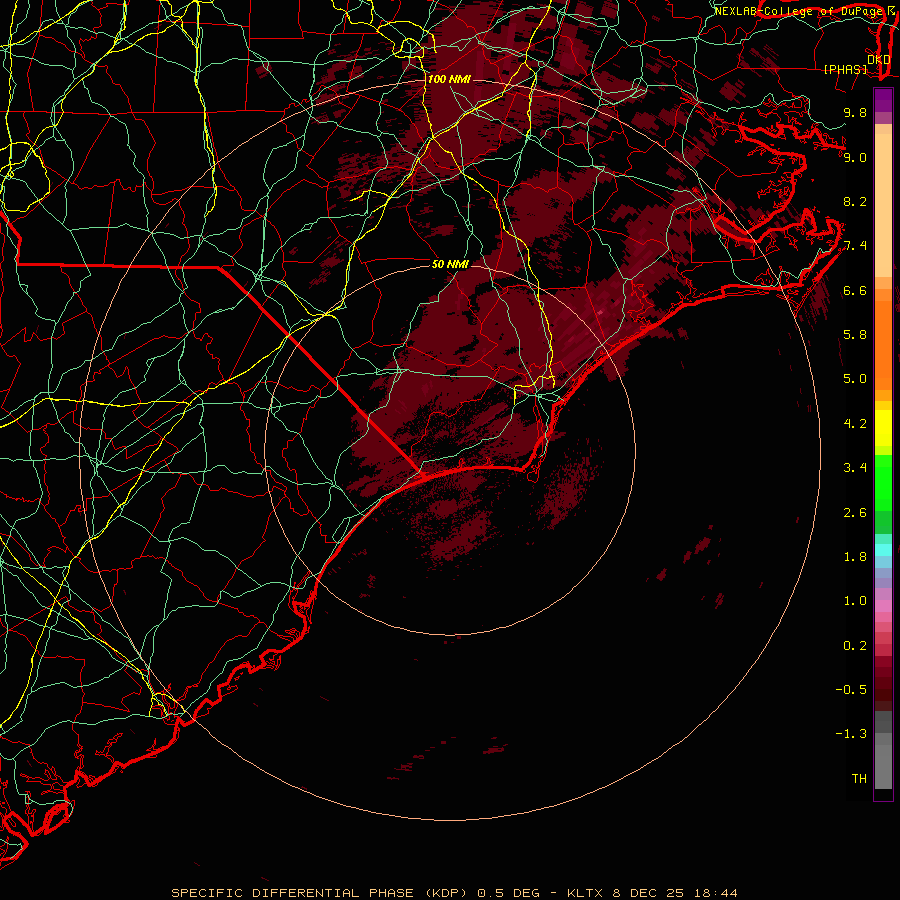This screenshot has height=900, width=900.
Task: Pick the cyan segment of the color bar
Action: pyautogui.click(x=883, y=550)
